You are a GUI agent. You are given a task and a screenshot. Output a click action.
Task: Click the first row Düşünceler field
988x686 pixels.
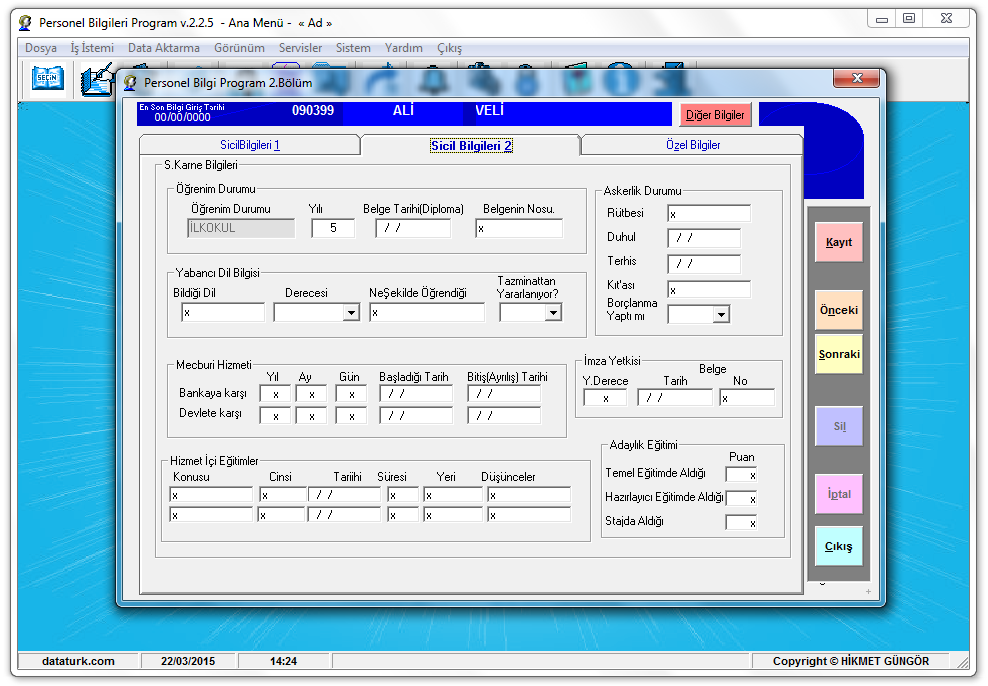(529, 495)
